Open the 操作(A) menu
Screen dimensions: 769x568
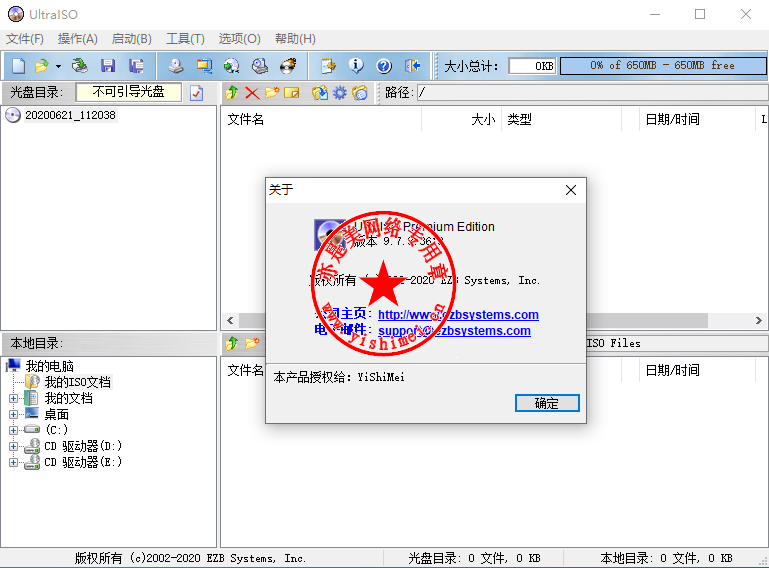point(77,39)
